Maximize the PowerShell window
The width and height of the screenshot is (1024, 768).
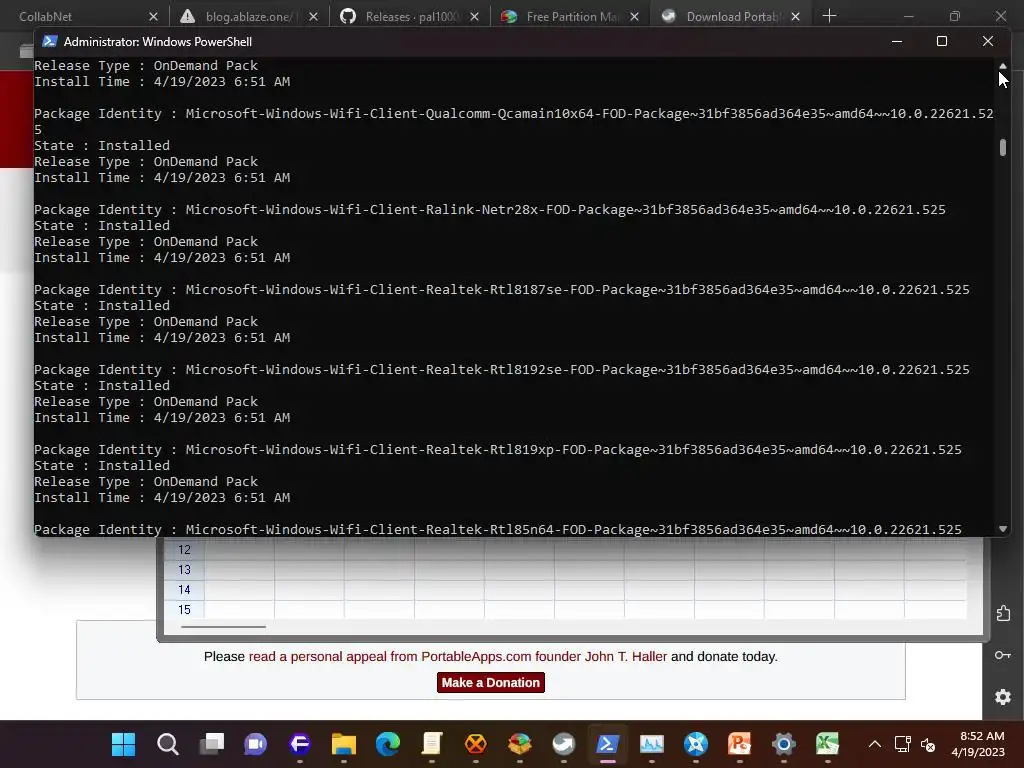942,41
